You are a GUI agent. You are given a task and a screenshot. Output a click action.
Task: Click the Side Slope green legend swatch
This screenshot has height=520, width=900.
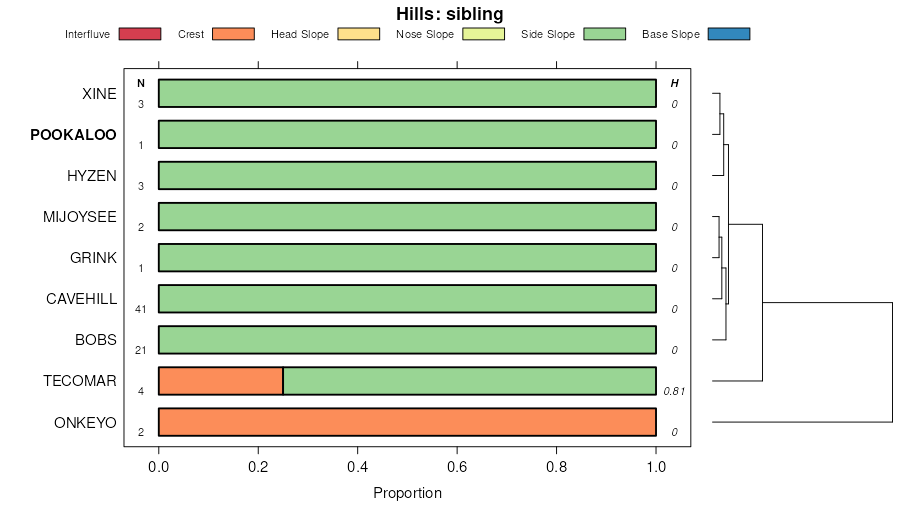604,34
